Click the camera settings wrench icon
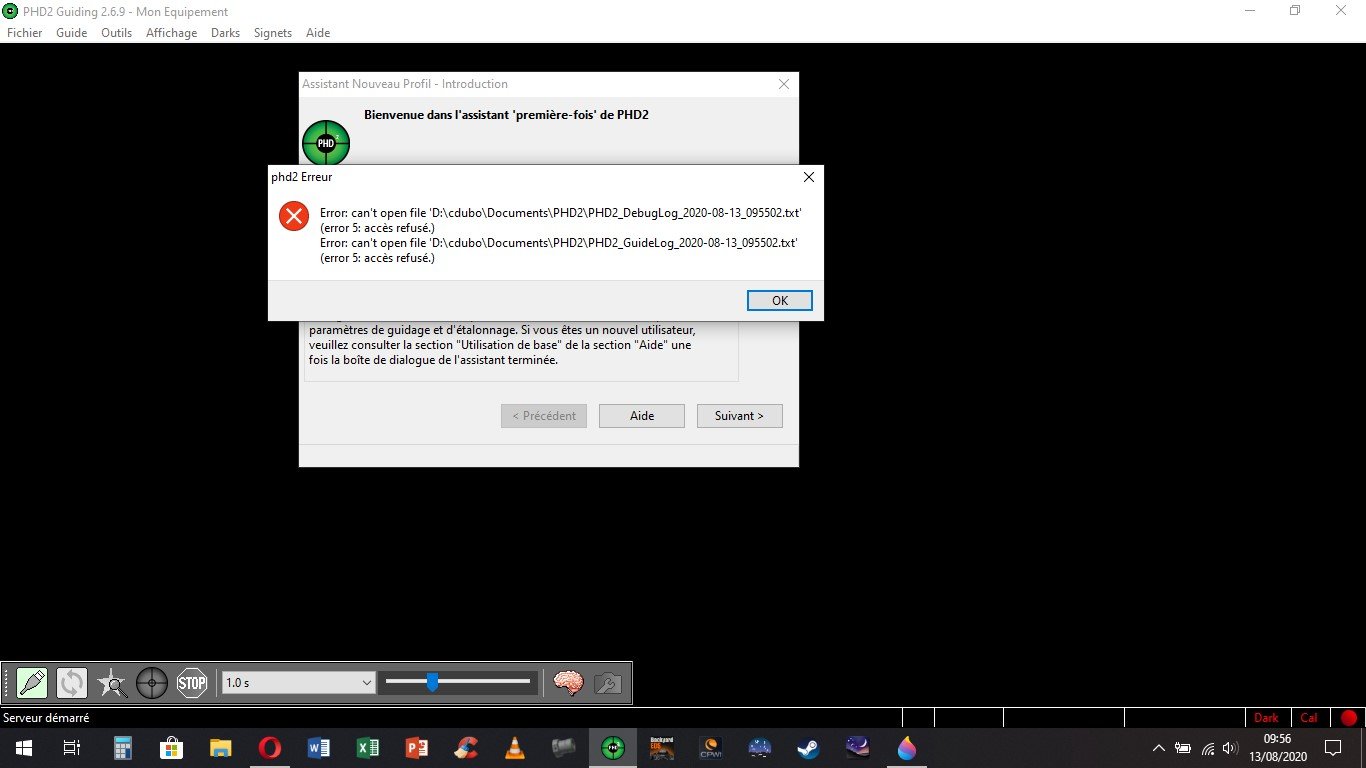1366x768 pixels. (x=608, y=683)
